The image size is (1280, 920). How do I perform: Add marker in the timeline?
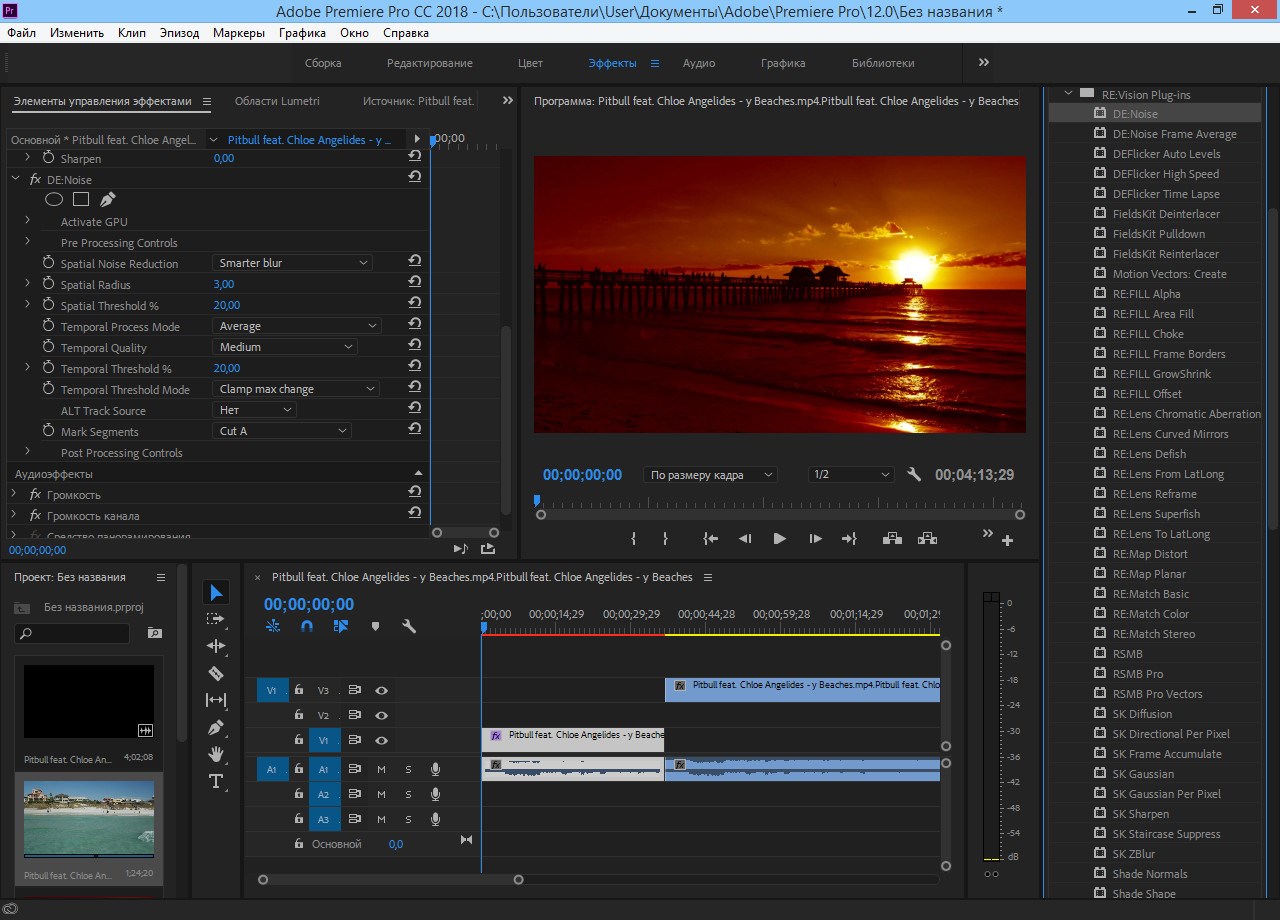375,626
